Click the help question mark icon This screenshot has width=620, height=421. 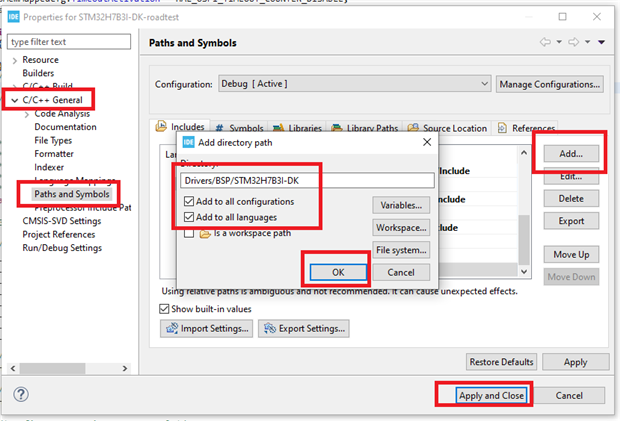coord(21,394)
